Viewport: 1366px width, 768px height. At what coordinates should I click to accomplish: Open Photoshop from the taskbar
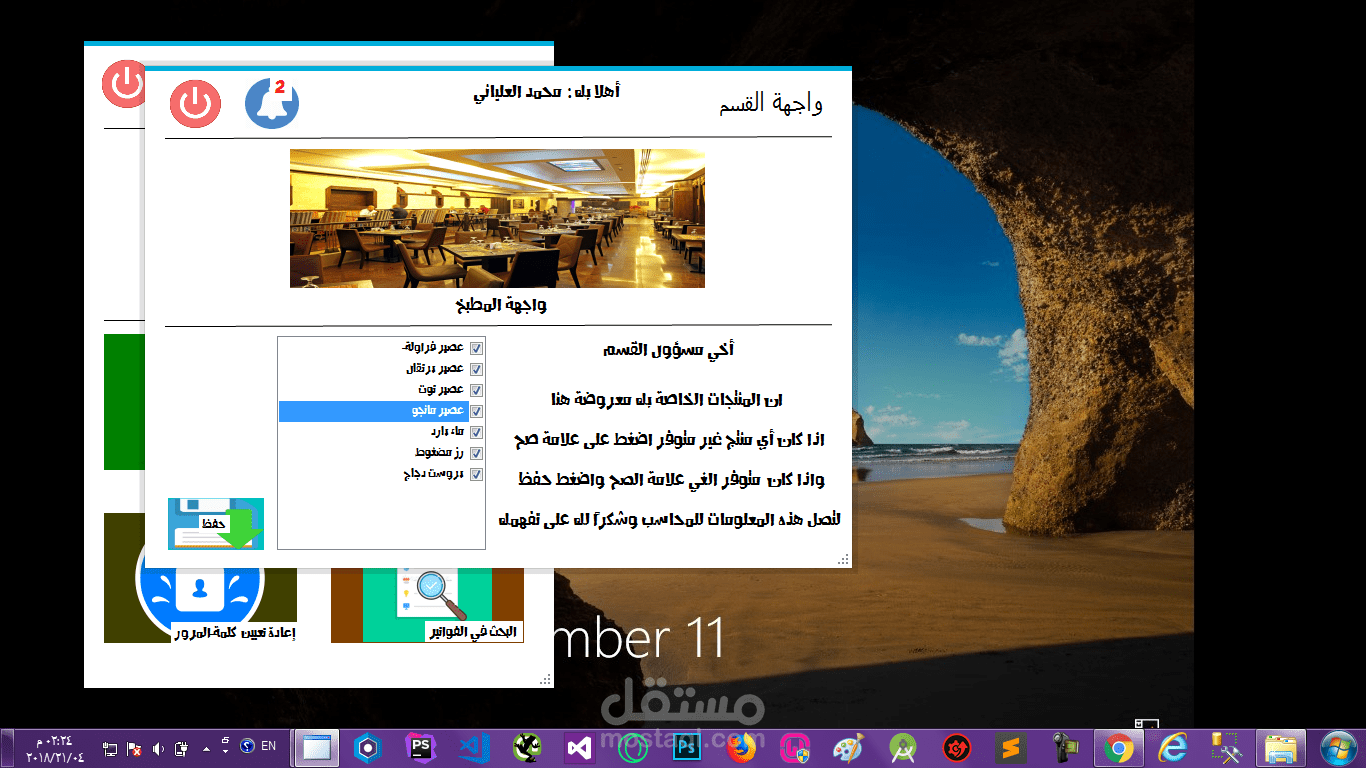(686, 748)
